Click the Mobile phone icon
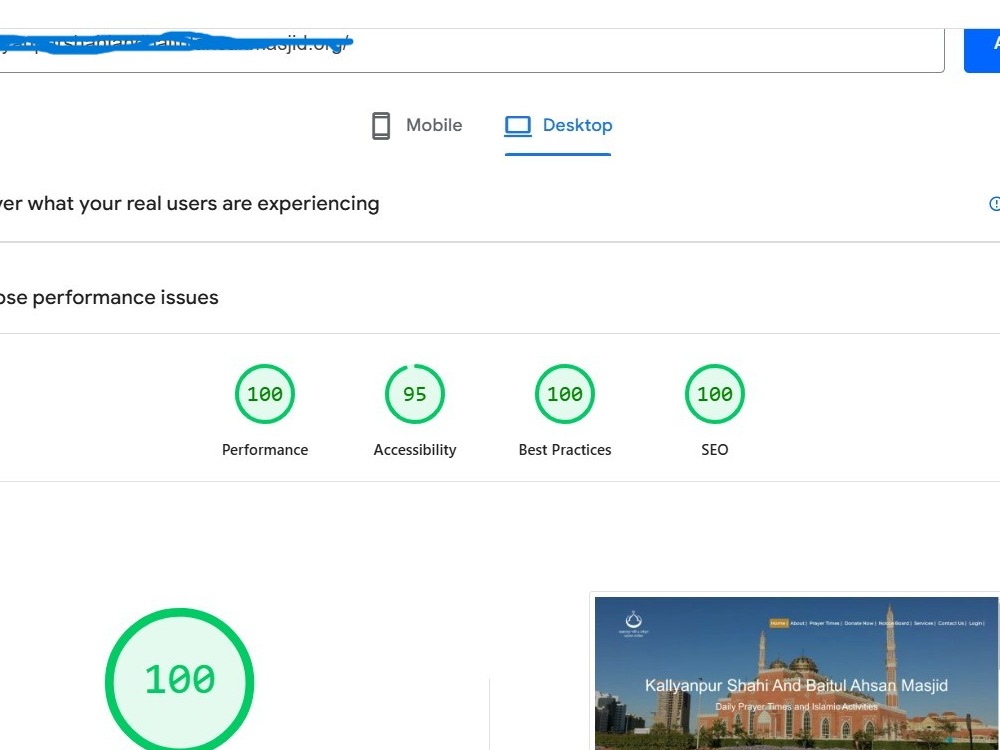Image resolution: width=1000 pixels, height=750 pixels. click(x=381, y=126)
